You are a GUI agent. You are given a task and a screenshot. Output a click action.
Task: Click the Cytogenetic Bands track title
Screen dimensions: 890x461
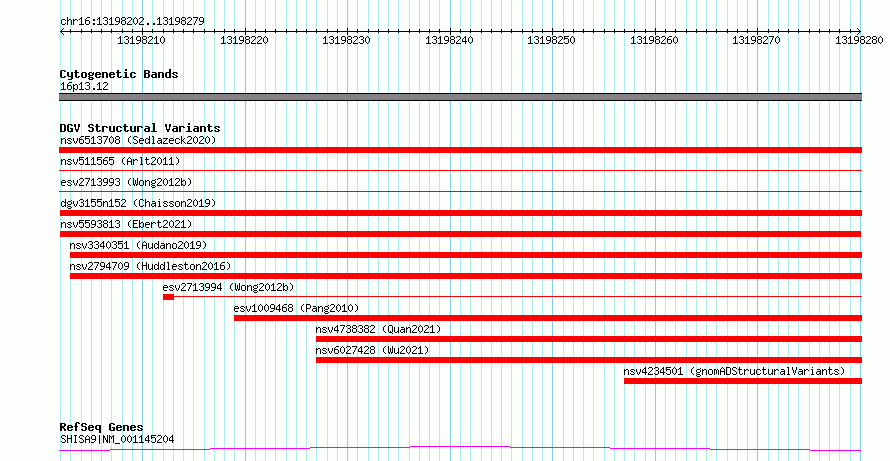[x=119, y=74]
